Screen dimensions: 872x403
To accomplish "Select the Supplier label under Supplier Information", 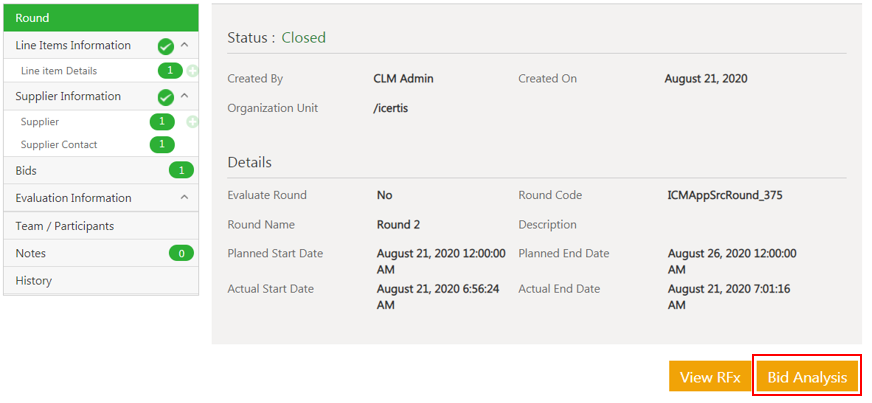I will click(x=40, y=122).
